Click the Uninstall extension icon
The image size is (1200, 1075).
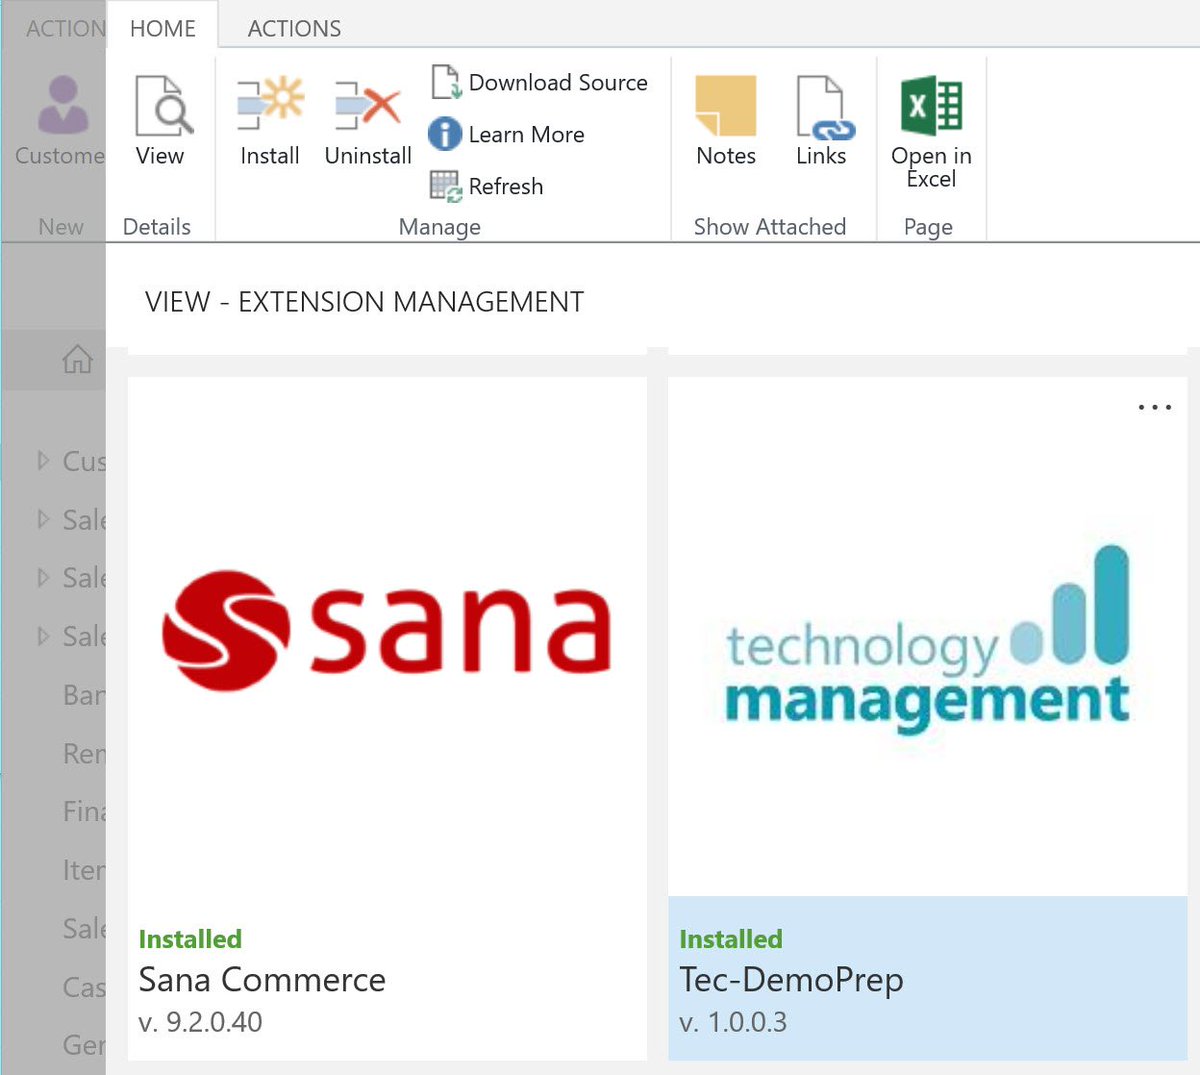pos(367,106)
